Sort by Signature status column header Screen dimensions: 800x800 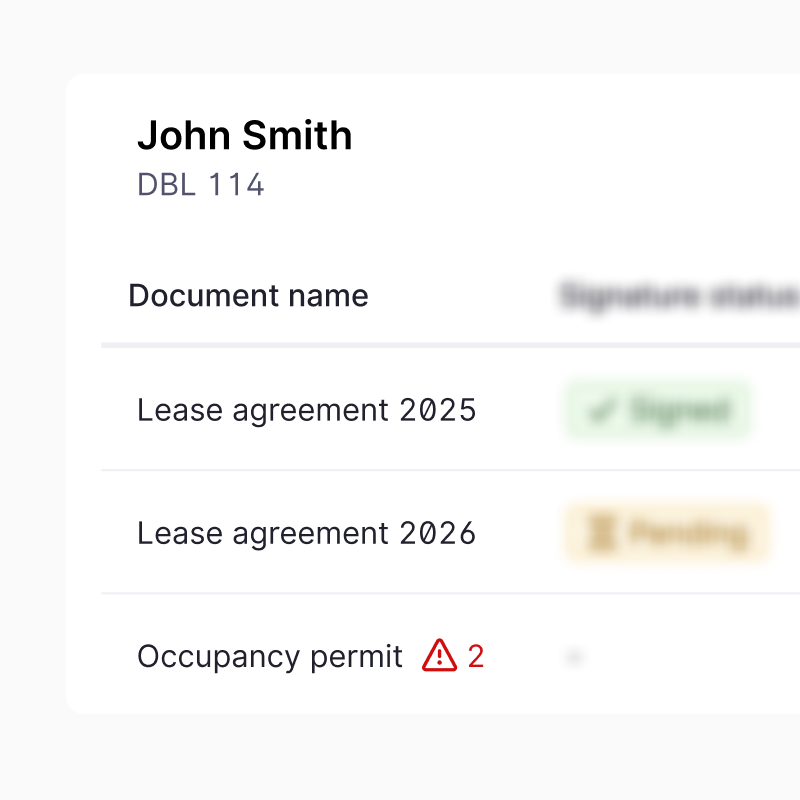pyautogui.click(x=680, y=295)
